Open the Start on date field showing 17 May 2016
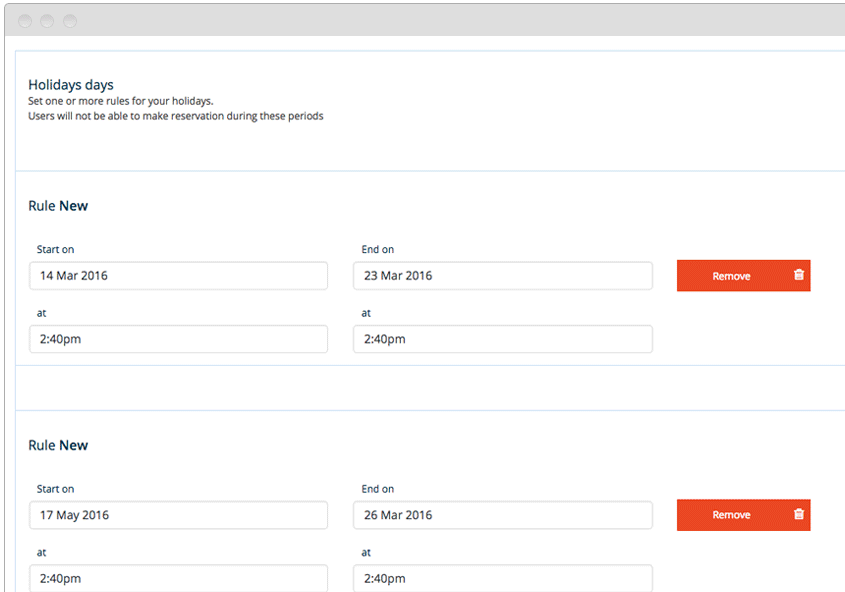 coord(178,514)
